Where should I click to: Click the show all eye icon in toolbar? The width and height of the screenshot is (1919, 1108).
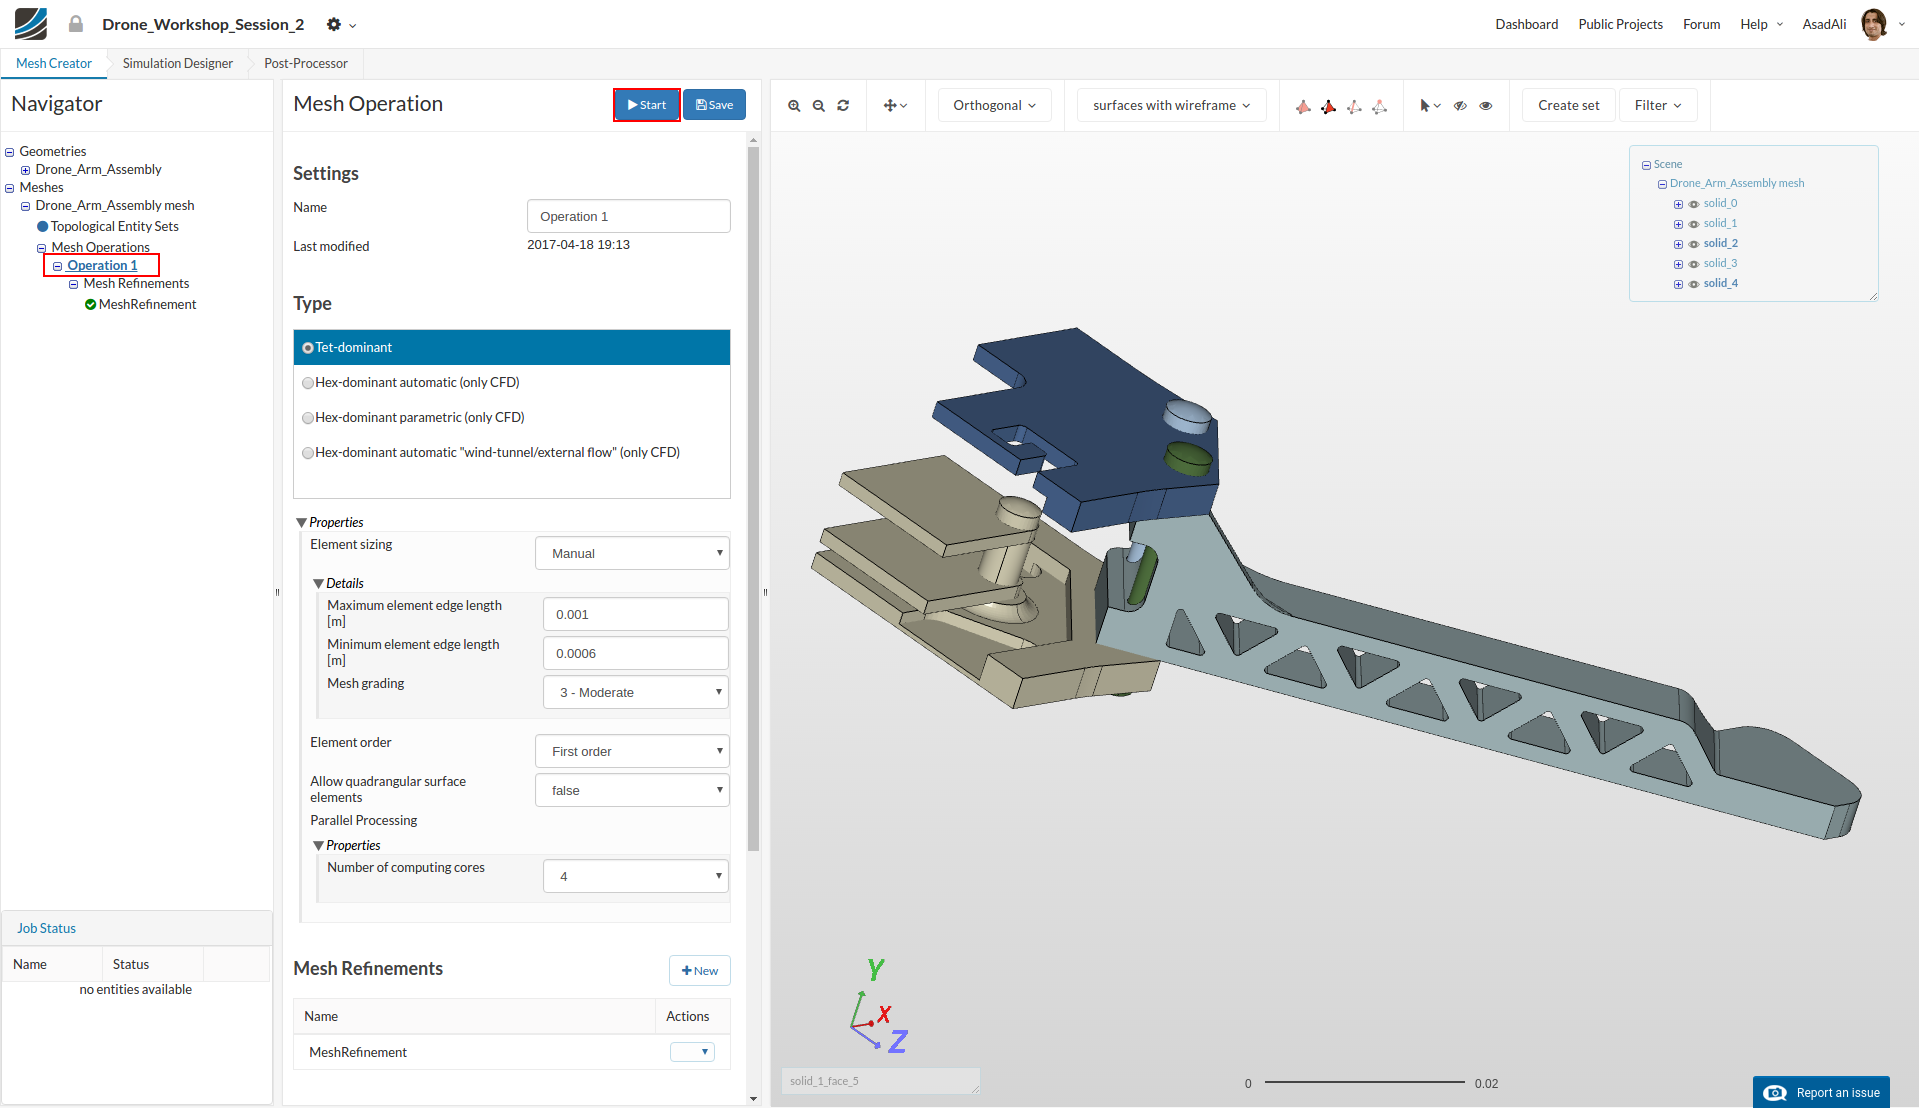[x=1486, y=106]
